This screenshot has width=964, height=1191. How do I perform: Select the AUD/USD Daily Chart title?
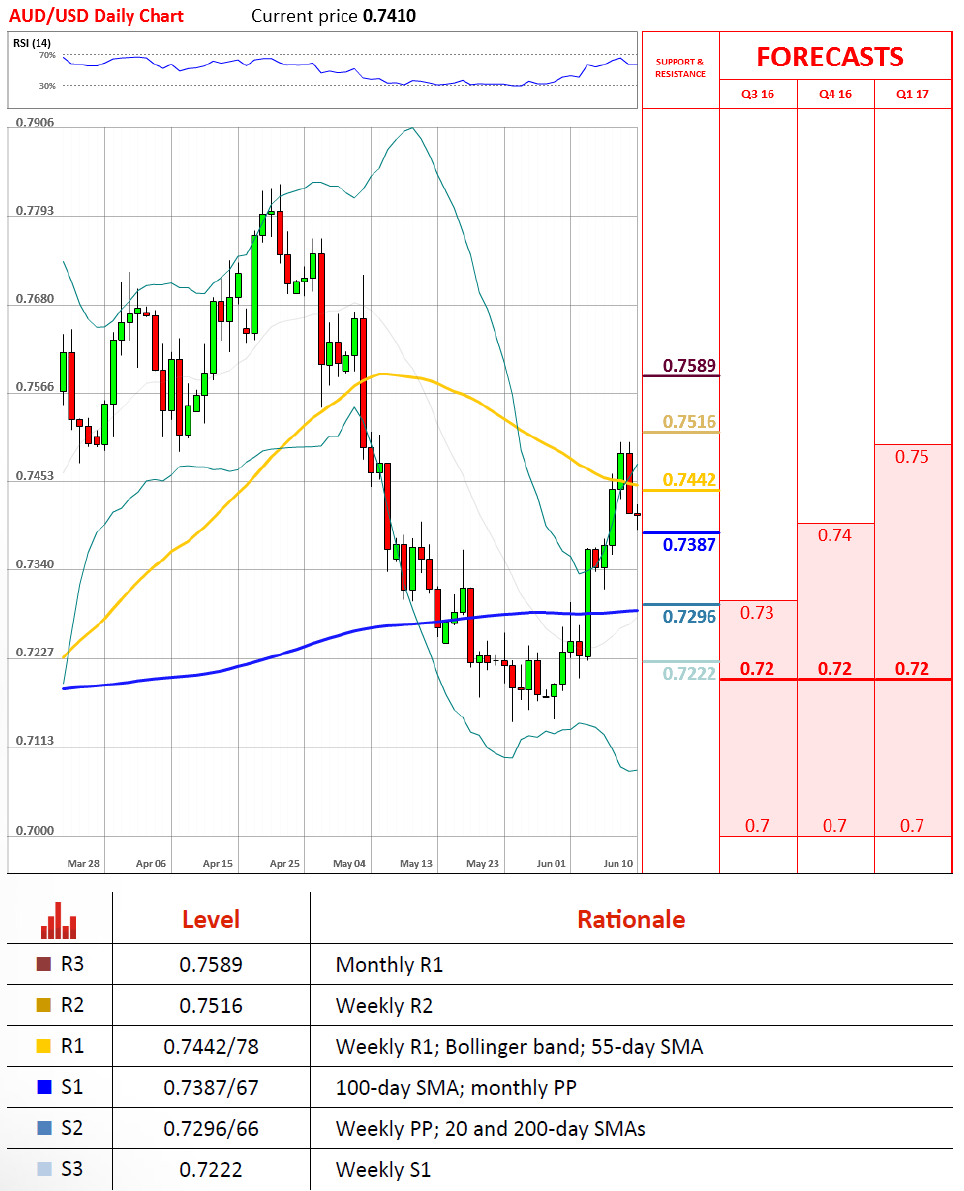click(96, 16)
